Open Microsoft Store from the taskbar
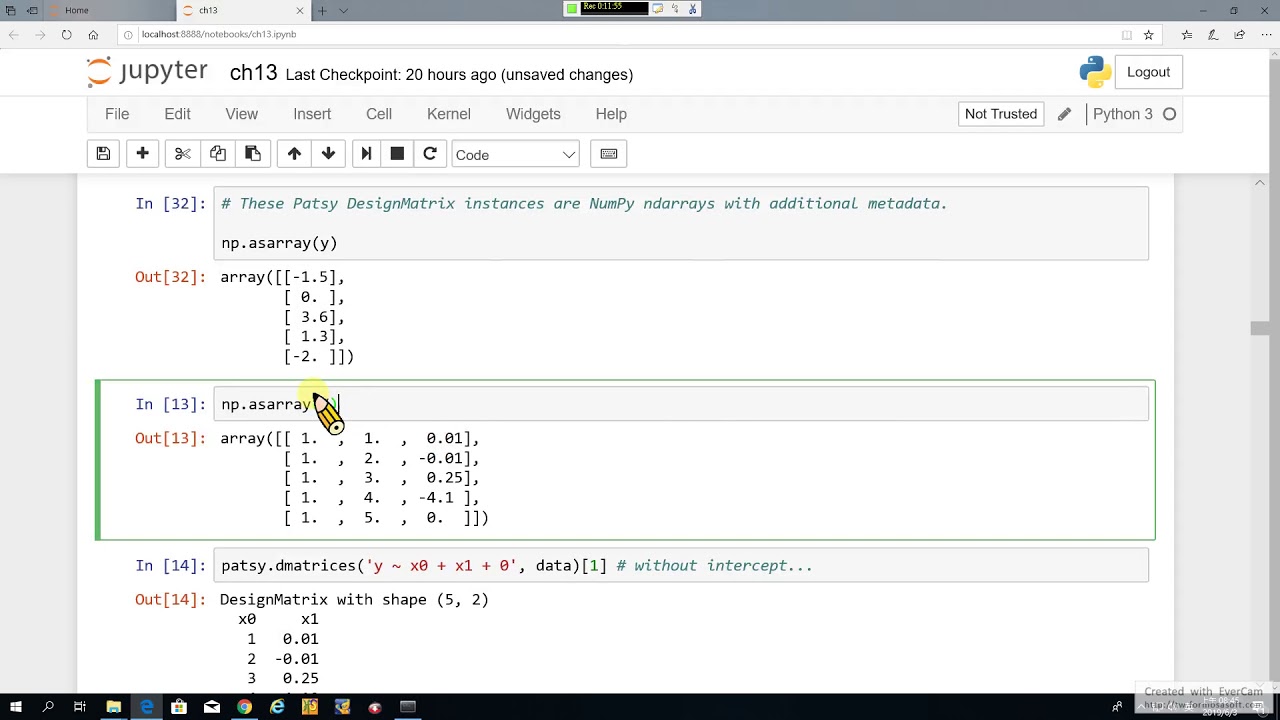Viewport: 1280px width, 720px height. (179, 707)
